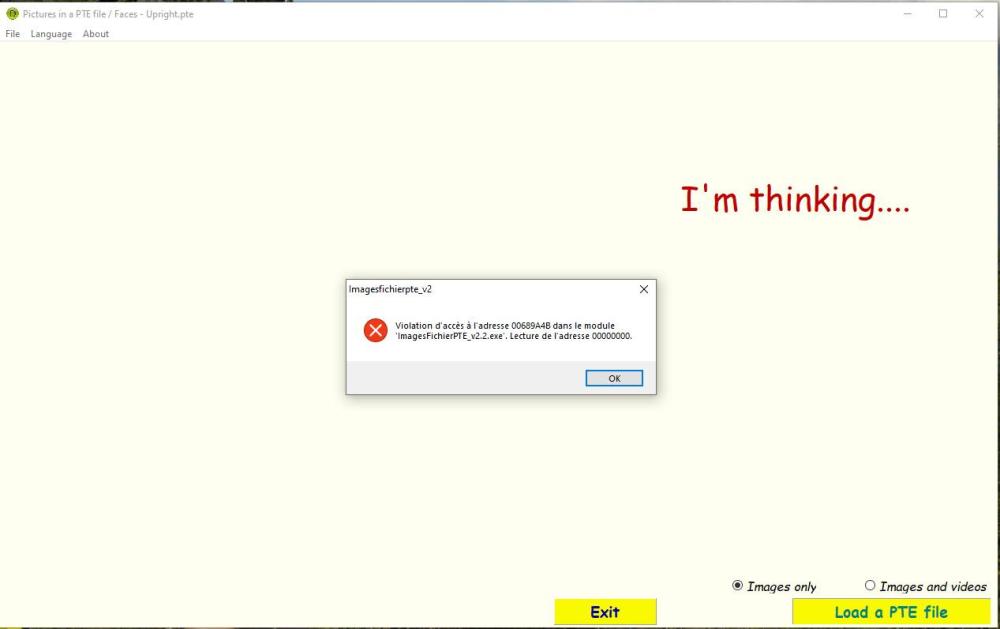Click the yellow Exit button
Image resolution: width=1000 pixels, height=629 pixels.
pos(605,612)
